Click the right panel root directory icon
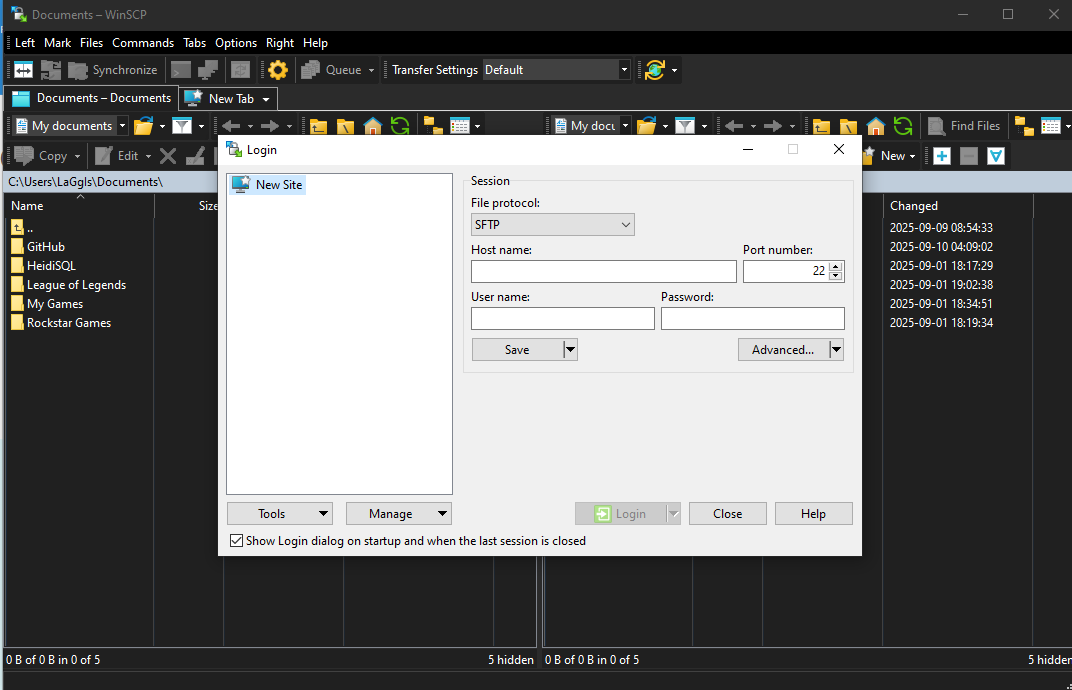Image resolution: width=1072 pixels, height=690 pixels. point(848,126)
